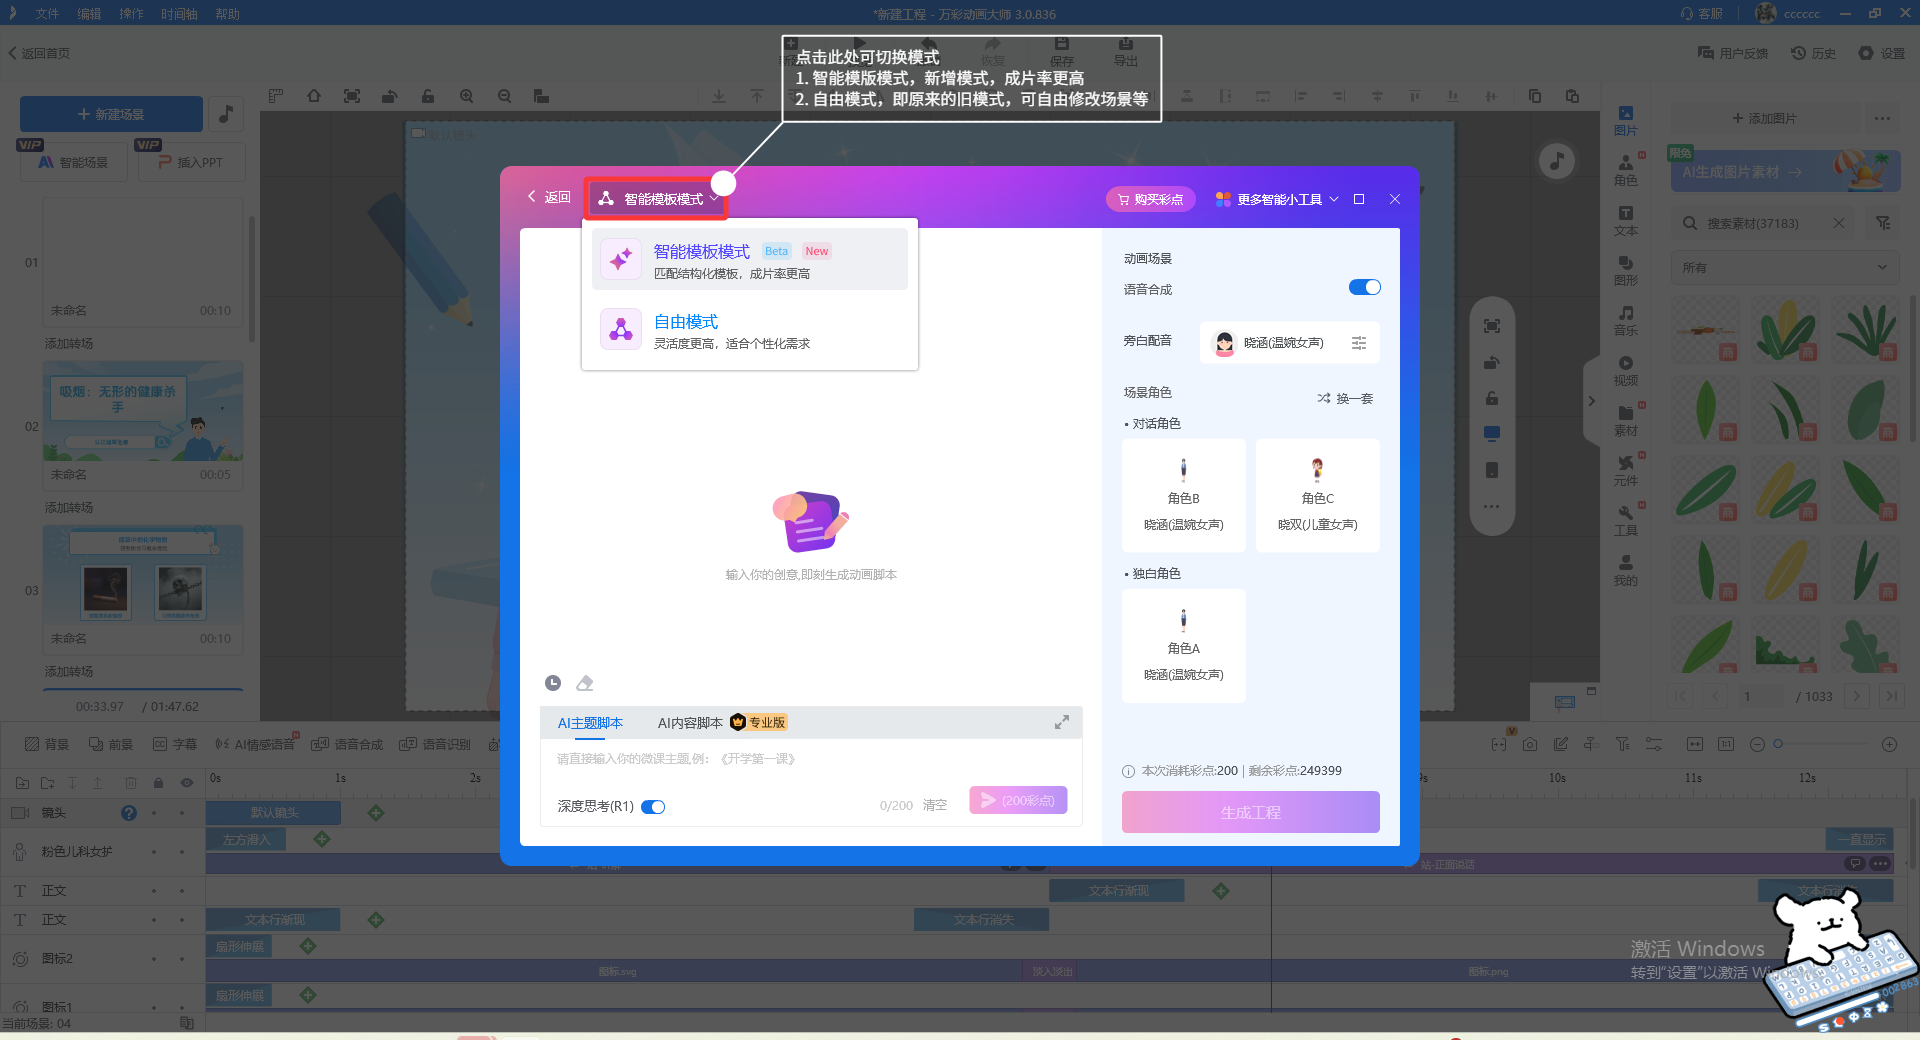
Task: Toggle the timeline eye visibility icon
Action: click(186, 783)
